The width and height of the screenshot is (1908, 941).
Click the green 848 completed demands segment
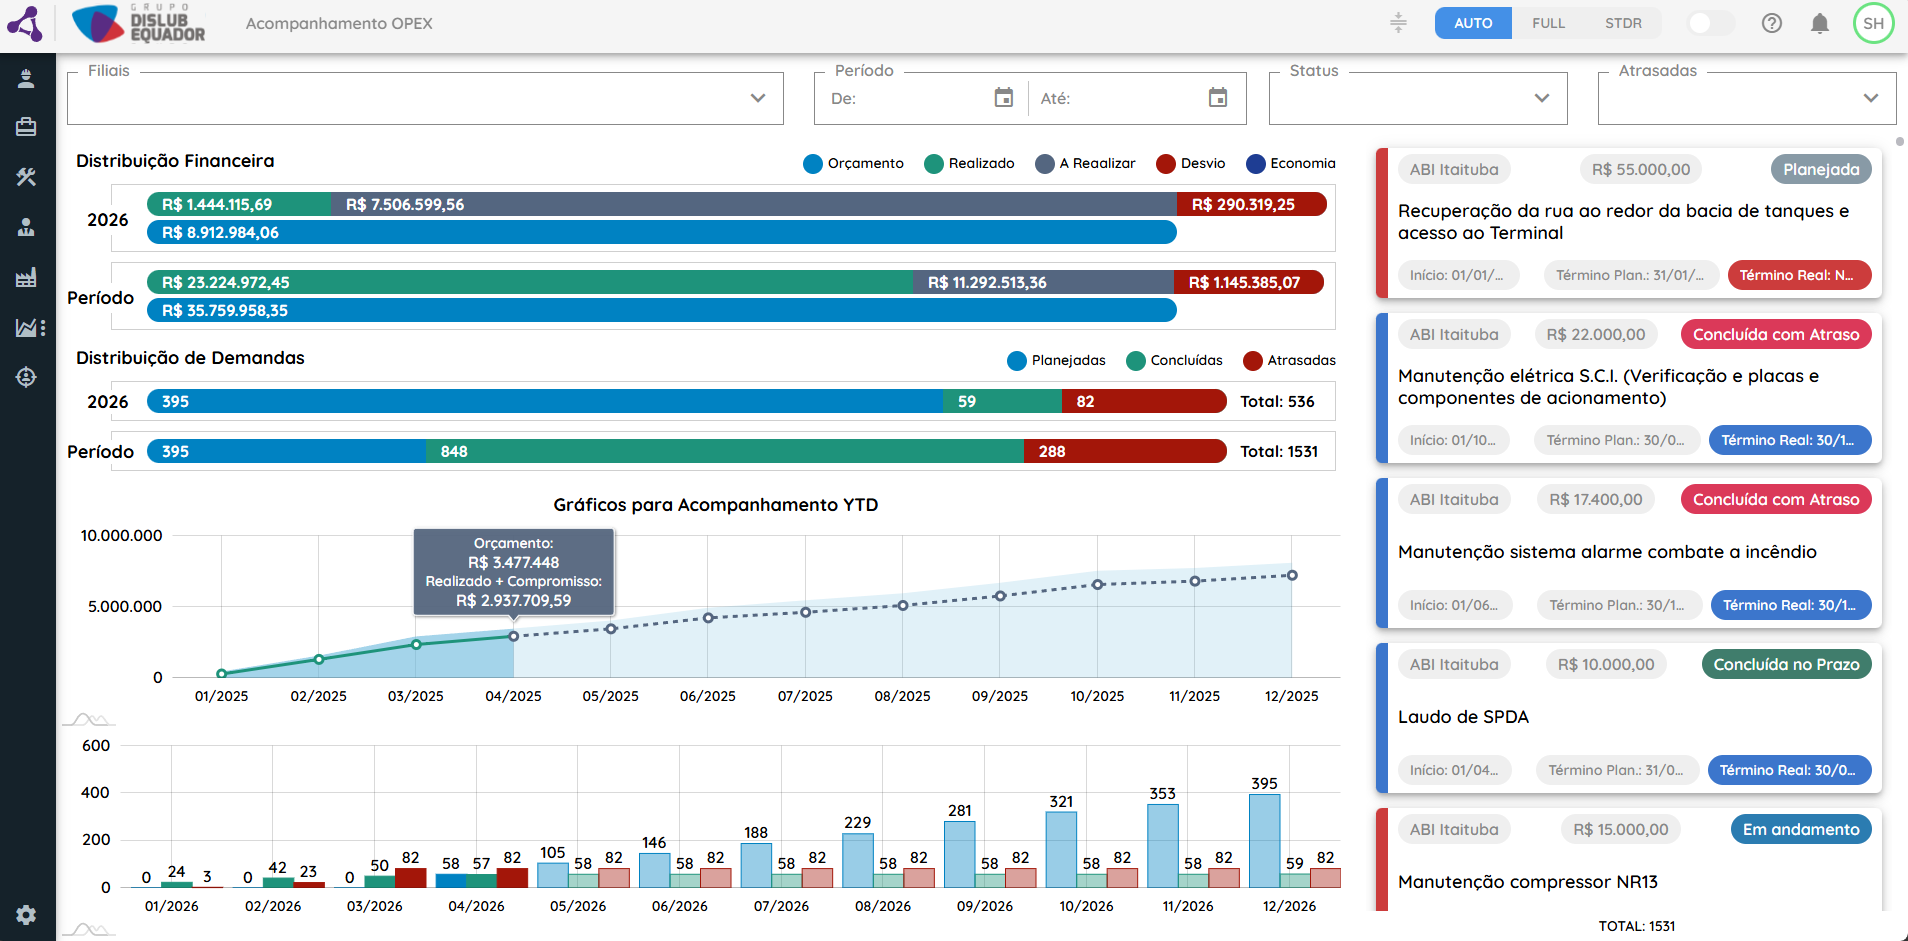725,451
